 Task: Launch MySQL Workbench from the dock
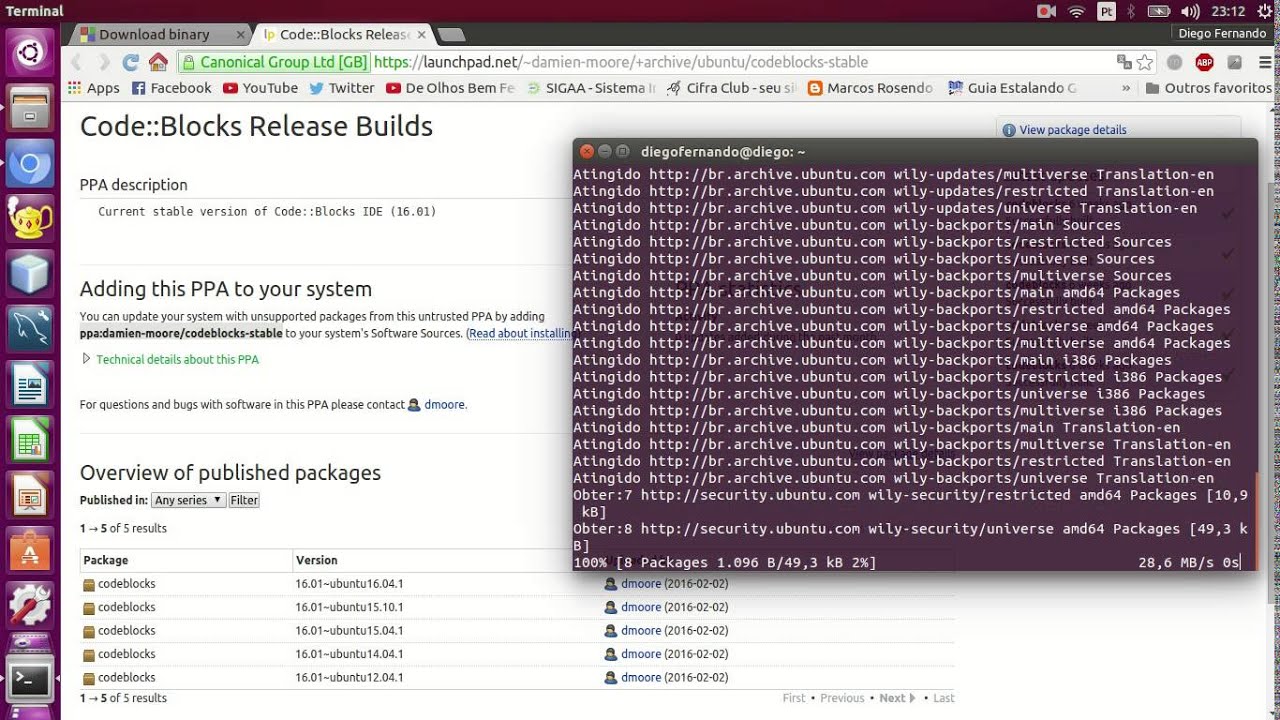[30, 329]
